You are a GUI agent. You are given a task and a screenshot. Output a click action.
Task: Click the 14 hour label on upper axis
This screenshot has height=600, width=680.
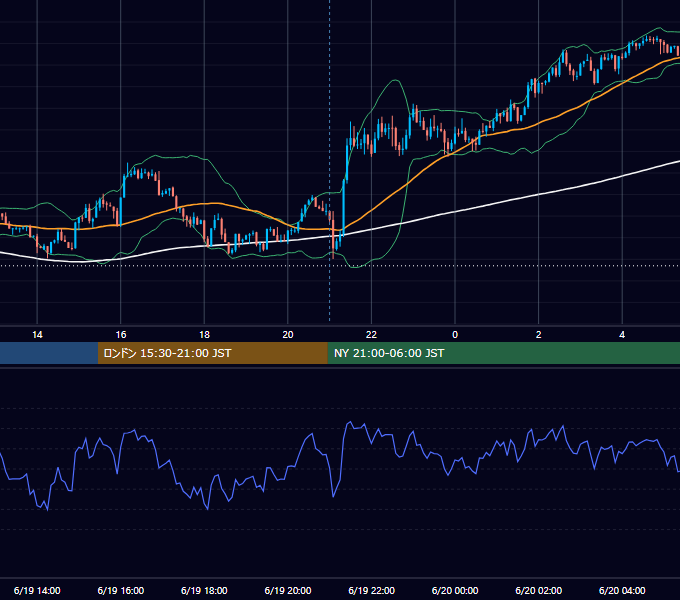(x=37, y=335)
